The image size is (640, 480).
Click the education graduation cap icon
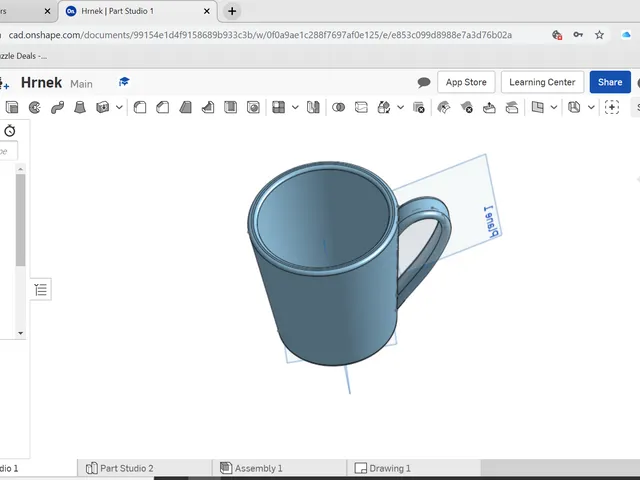pyautogui.click(x=124, y=82)
